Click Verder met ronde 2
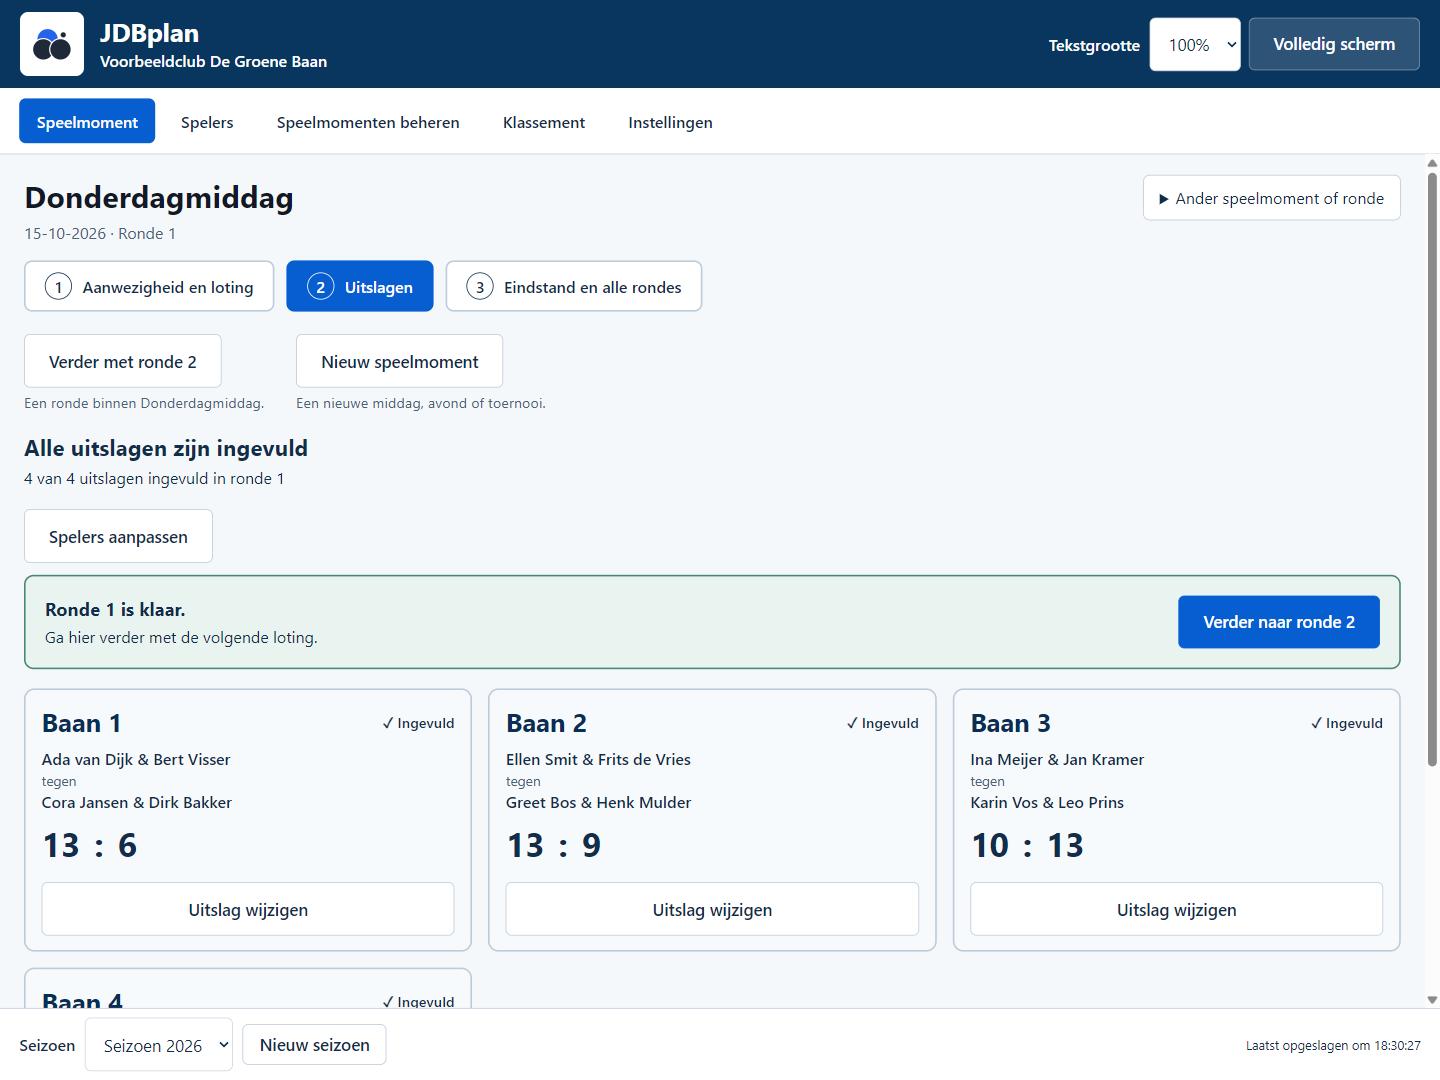Viewport: 1440px width, 1080px height. click(x=123, y=361)
